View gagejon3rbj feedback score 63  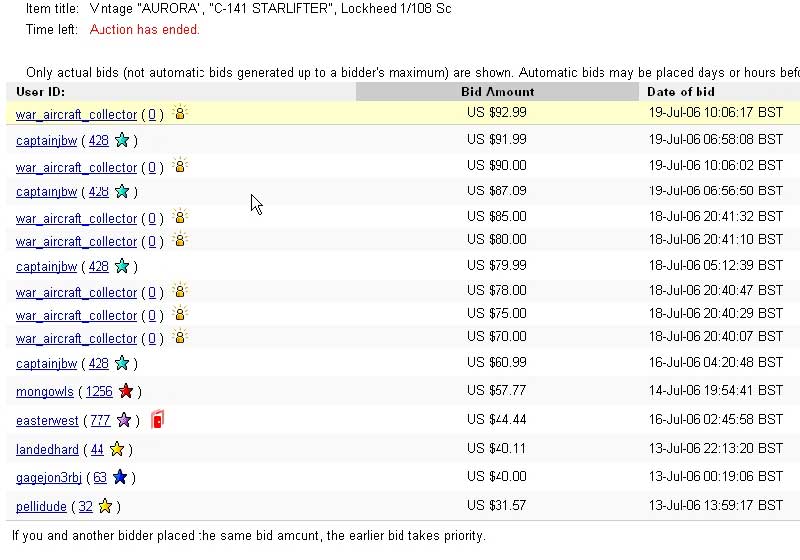(100, 478)
